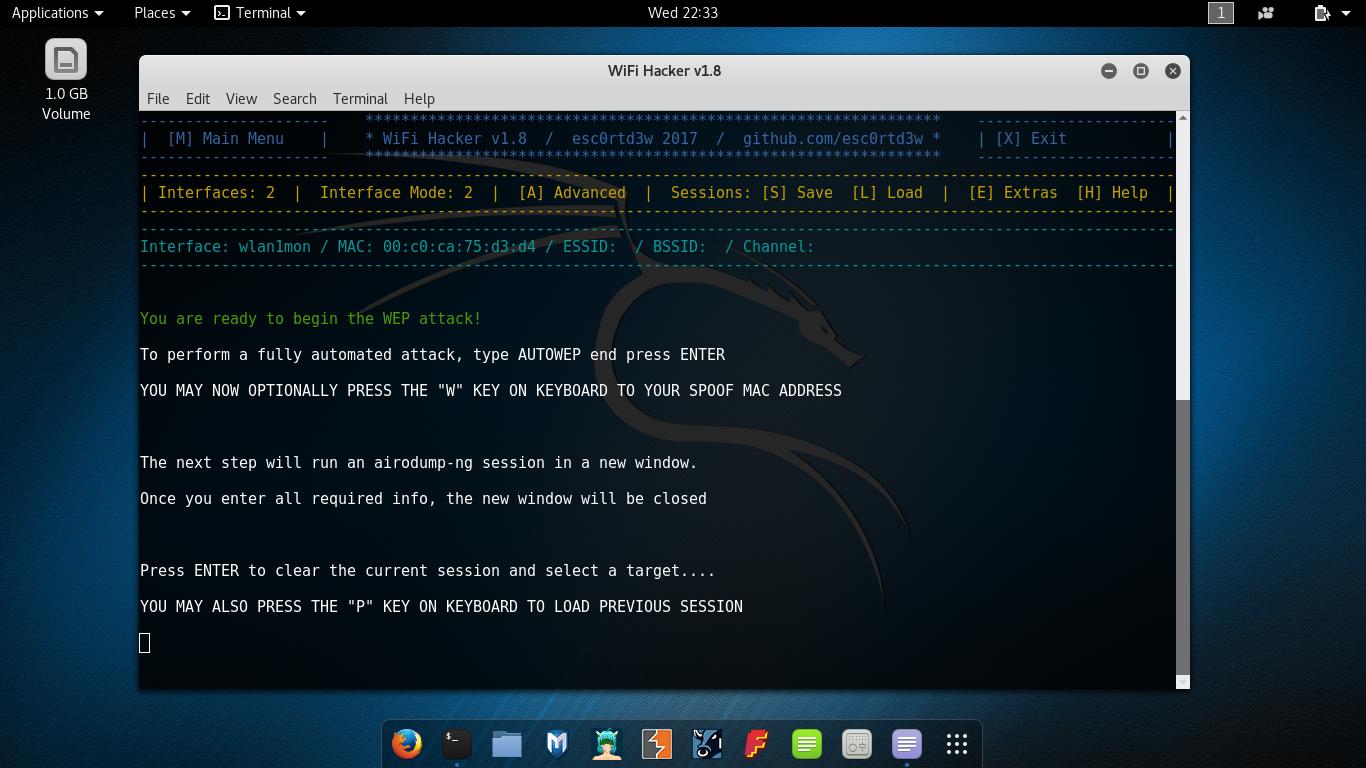
Task: Click the "[S] Save" text
Action: point(797,193)
